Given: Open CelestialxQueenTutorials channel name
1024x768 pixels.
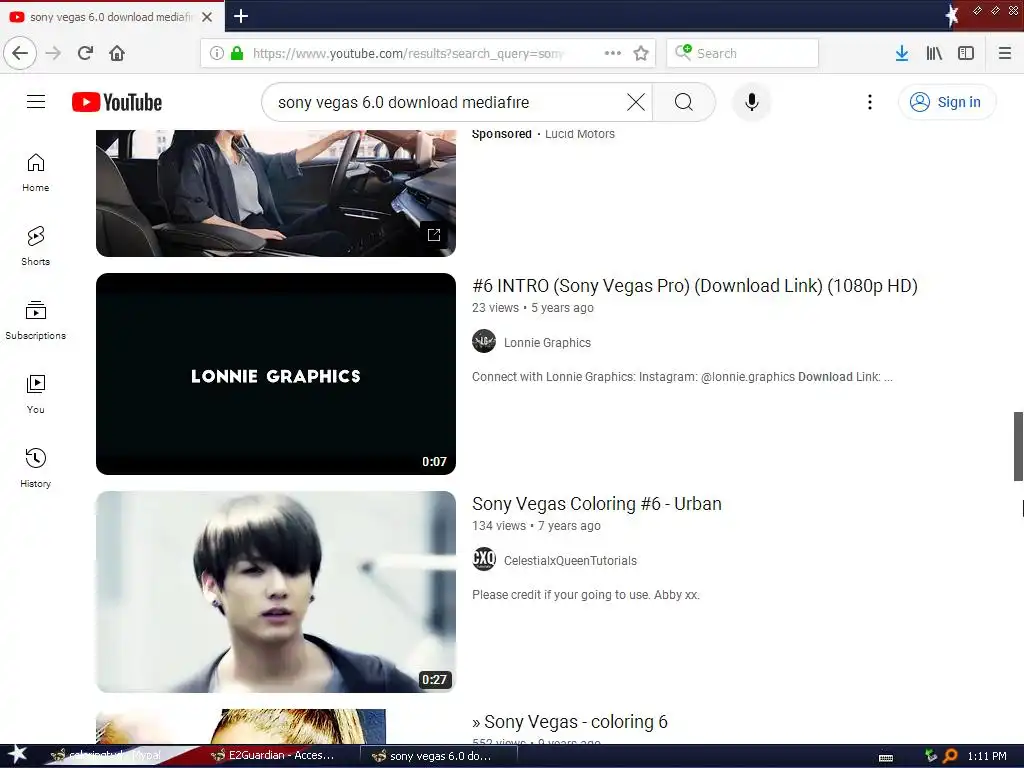Looking at the screenshot, I should click(x=570, y=561).
